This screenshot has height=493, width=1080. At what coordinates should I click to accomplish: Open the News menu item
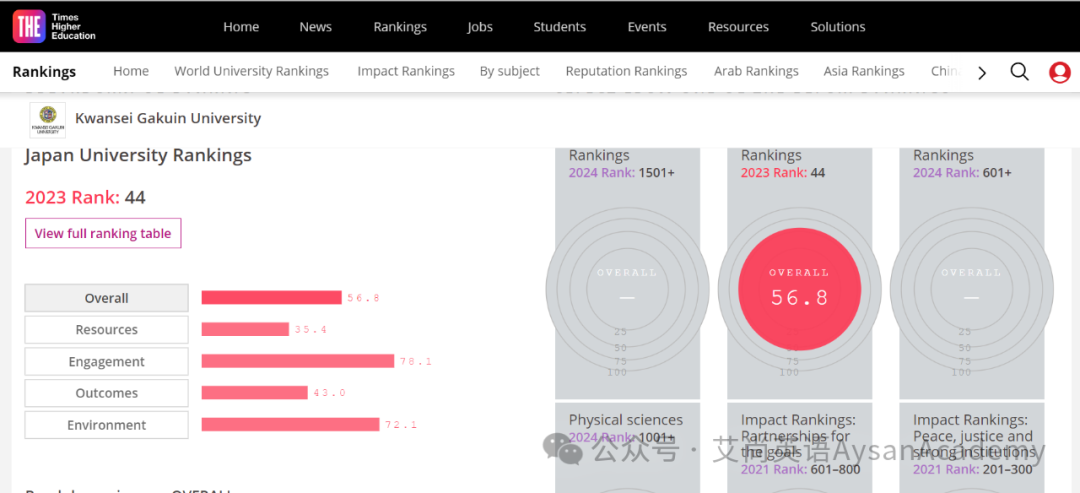tap(315, 27)
